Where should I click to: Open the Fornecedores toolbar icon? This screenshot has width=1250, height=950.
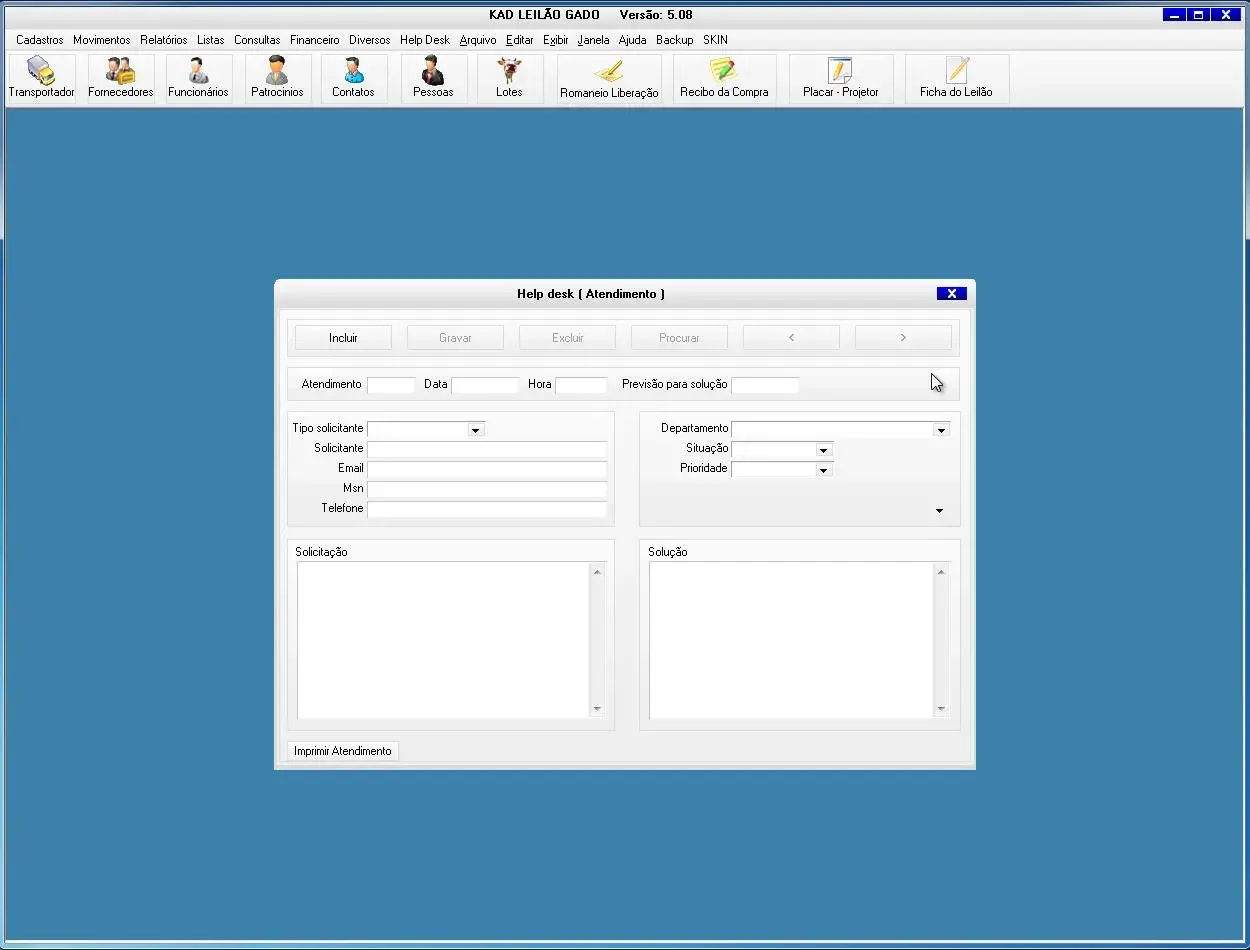point(121,79)
